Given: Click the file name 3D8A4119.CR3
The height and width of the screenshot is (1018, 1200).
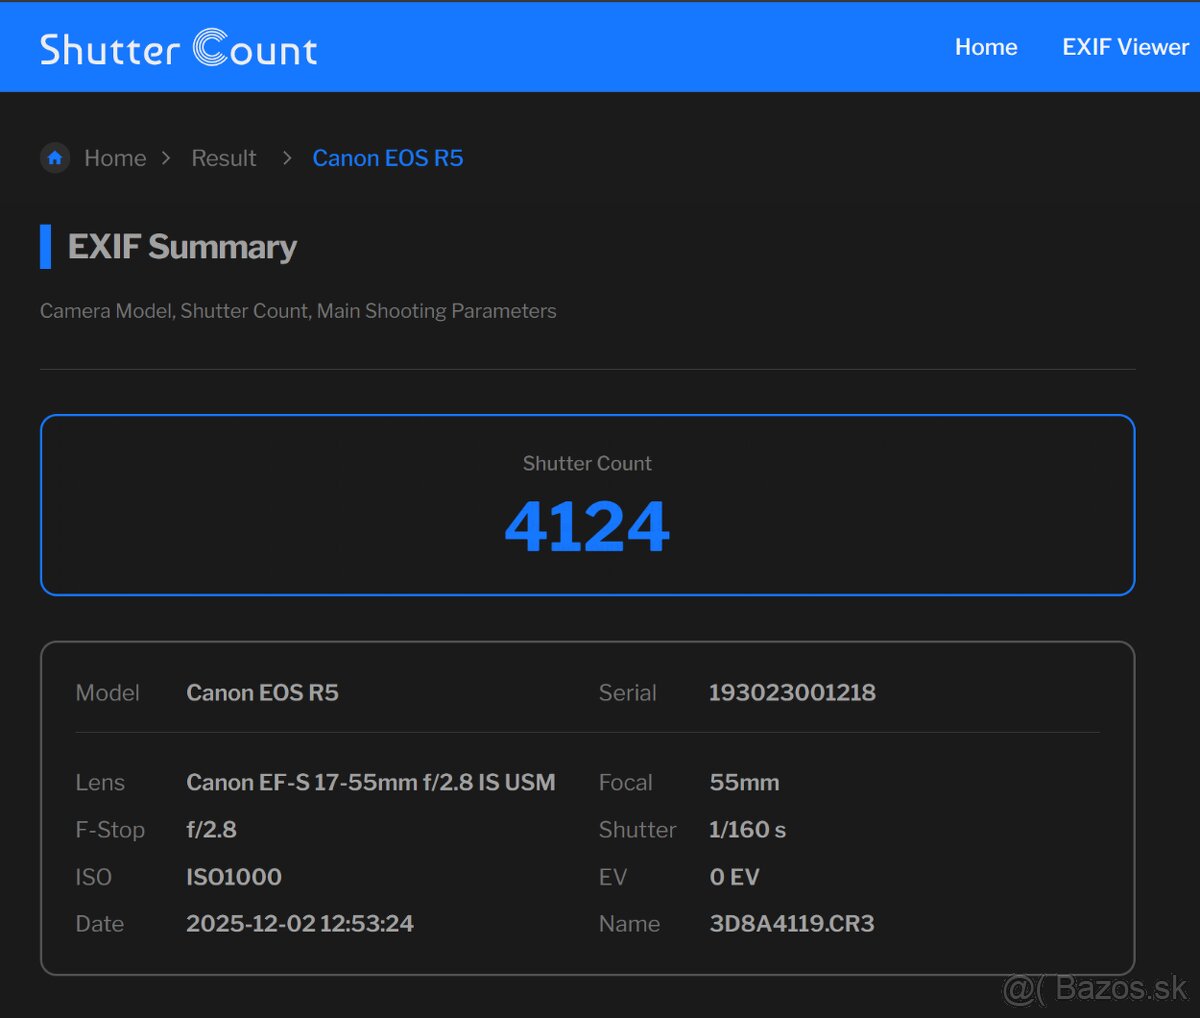Looking at the screenshot, I should [791, 923].
